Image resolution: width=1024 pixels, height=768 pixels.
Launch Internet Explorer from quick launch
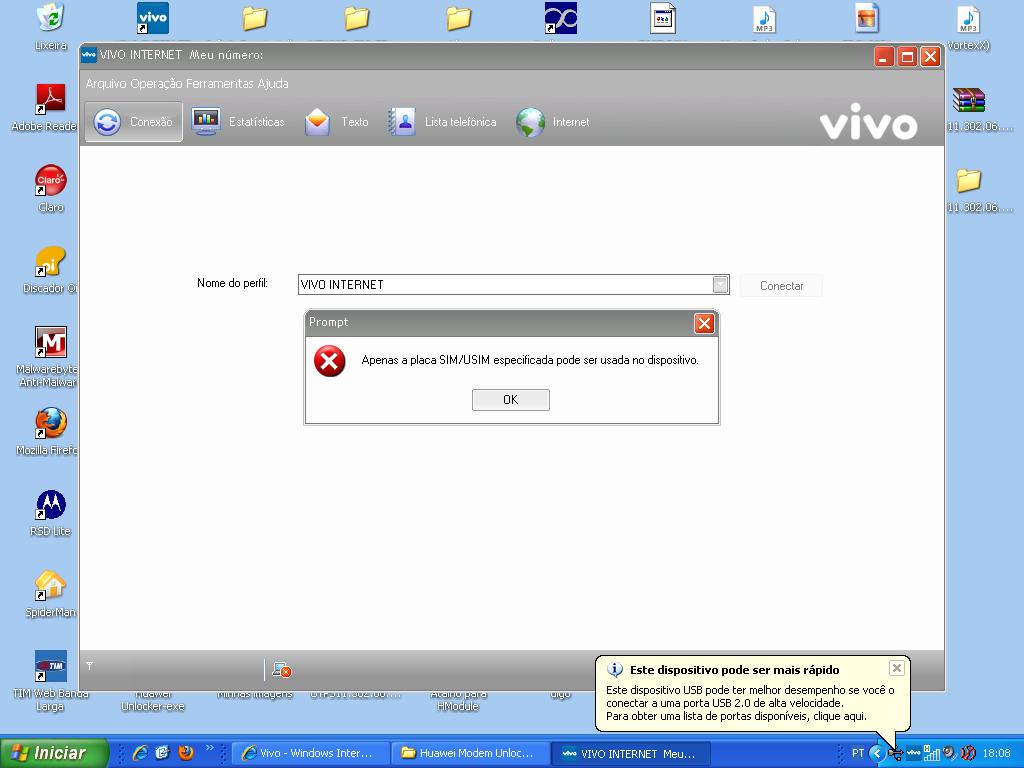pyautogui.click(x=140, y=753)
